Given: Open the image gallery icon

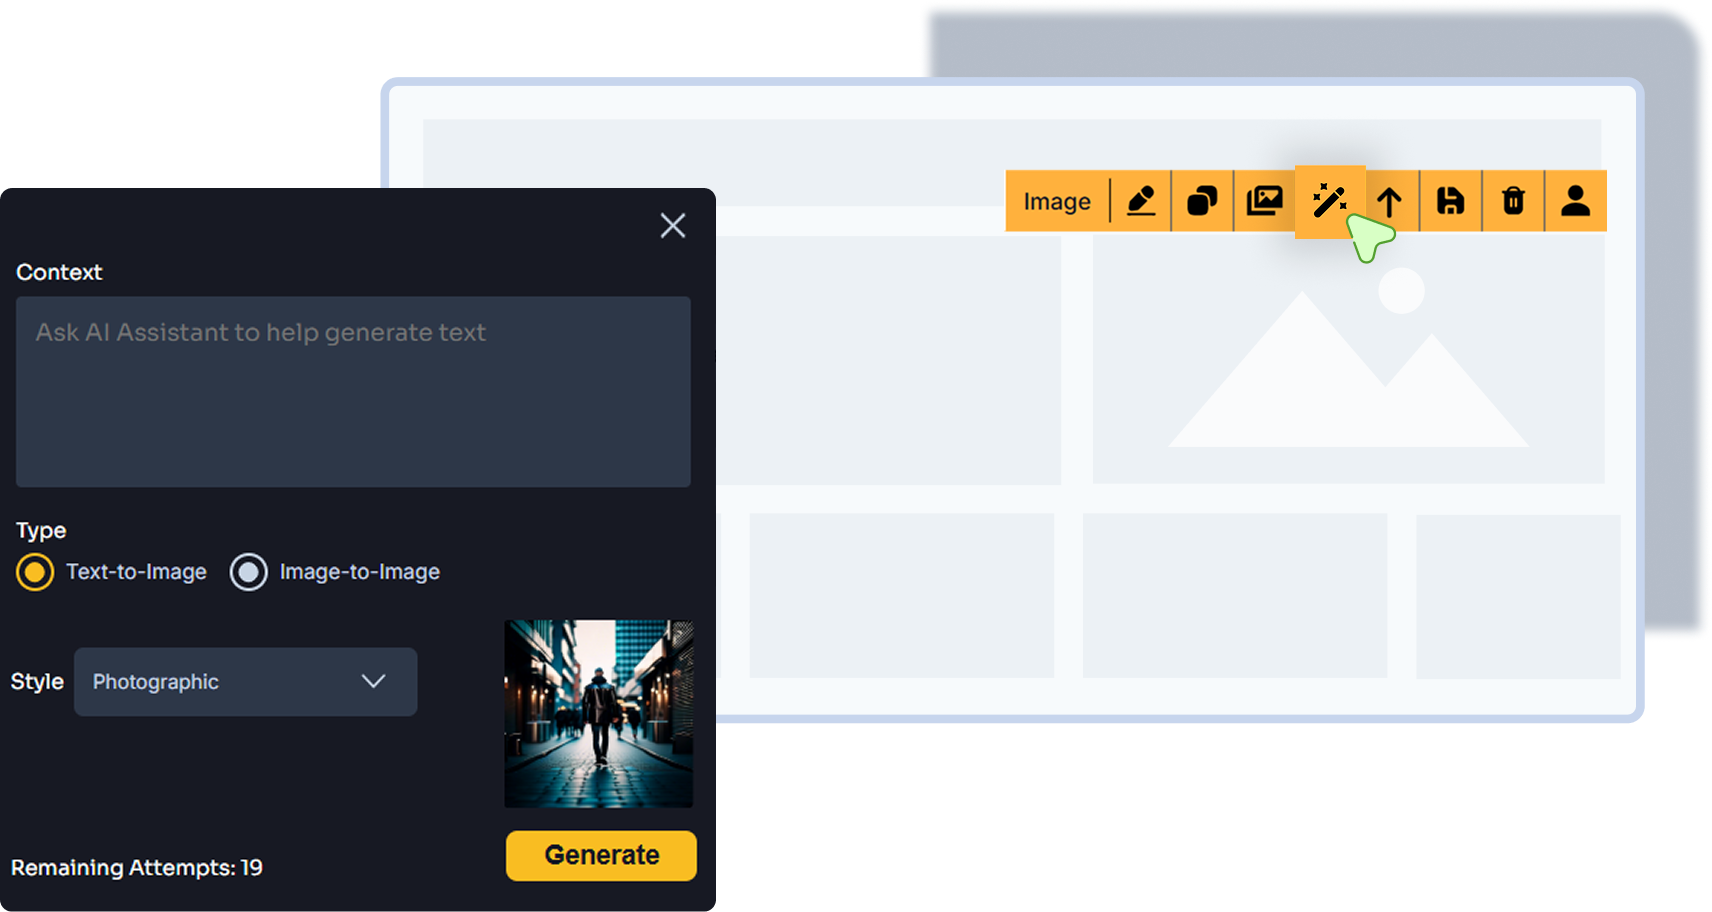Looking at the screenshot, I should click(1265, 200).
